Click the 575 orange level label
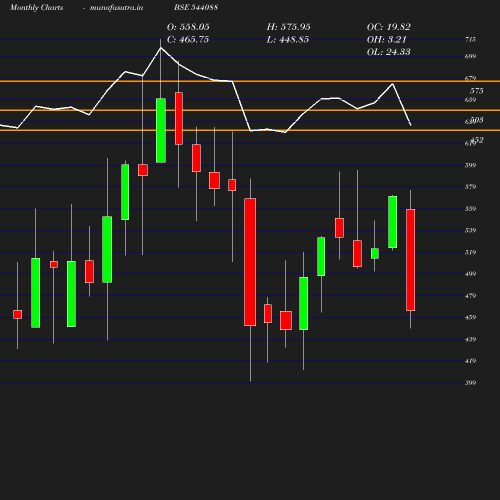This screenshot has width=500, height=500. pyautogui.click(x=477, y=91)
